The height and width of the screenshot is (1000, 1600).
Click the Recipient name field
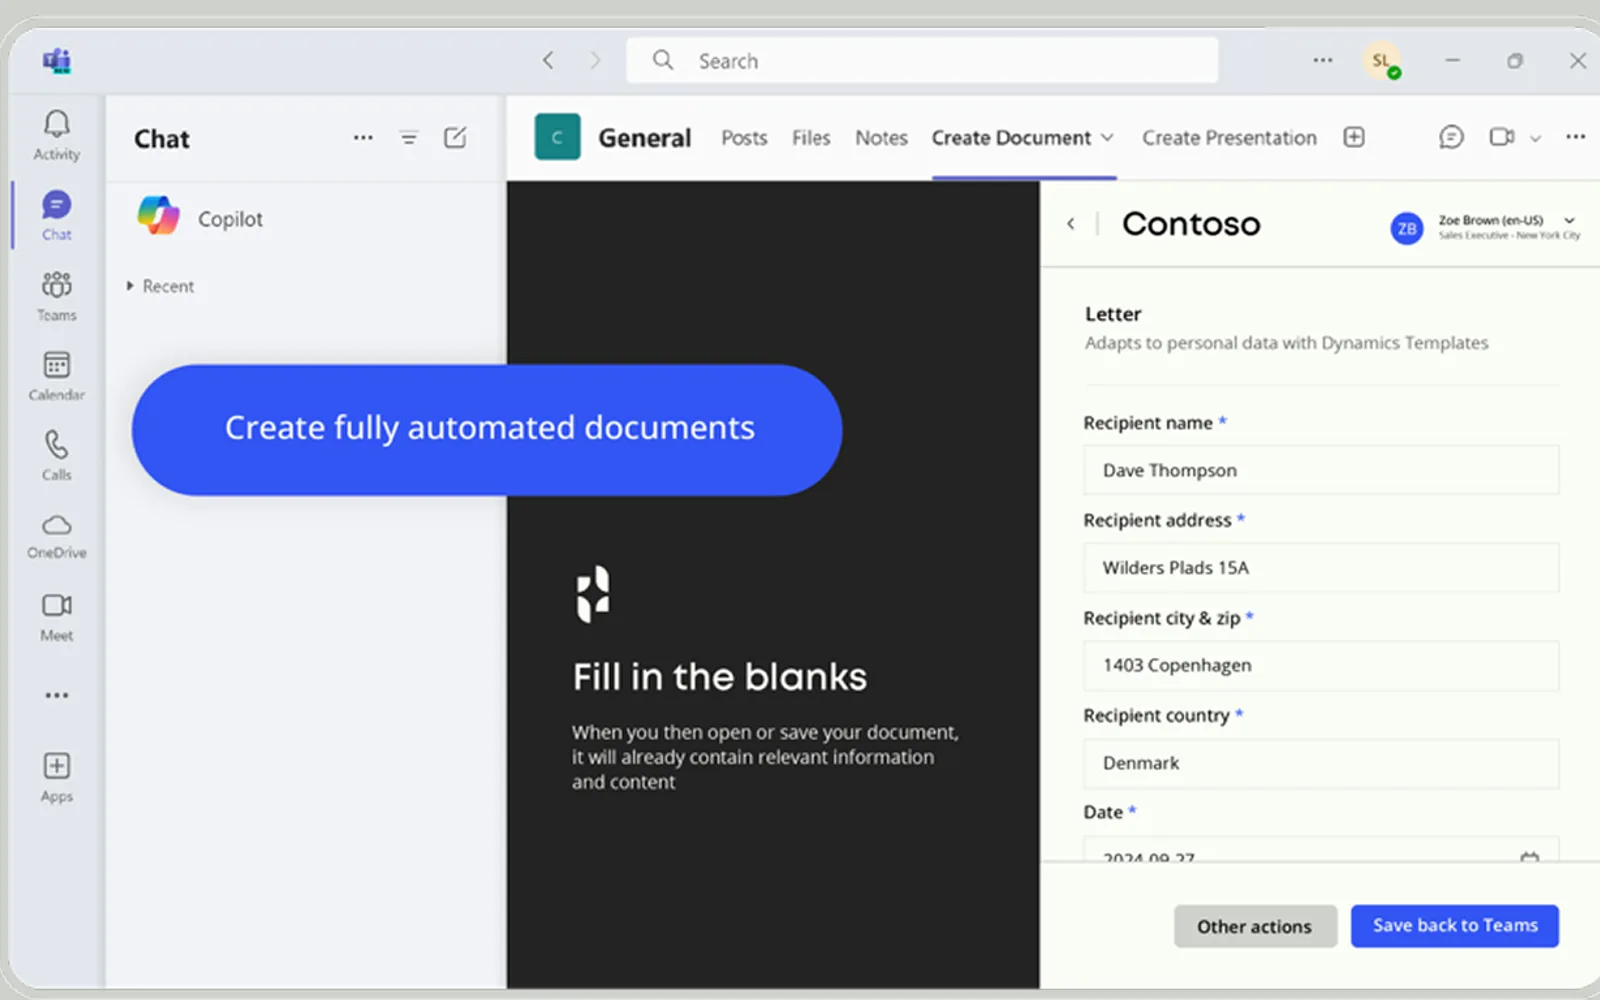[x=1321, y=470]
